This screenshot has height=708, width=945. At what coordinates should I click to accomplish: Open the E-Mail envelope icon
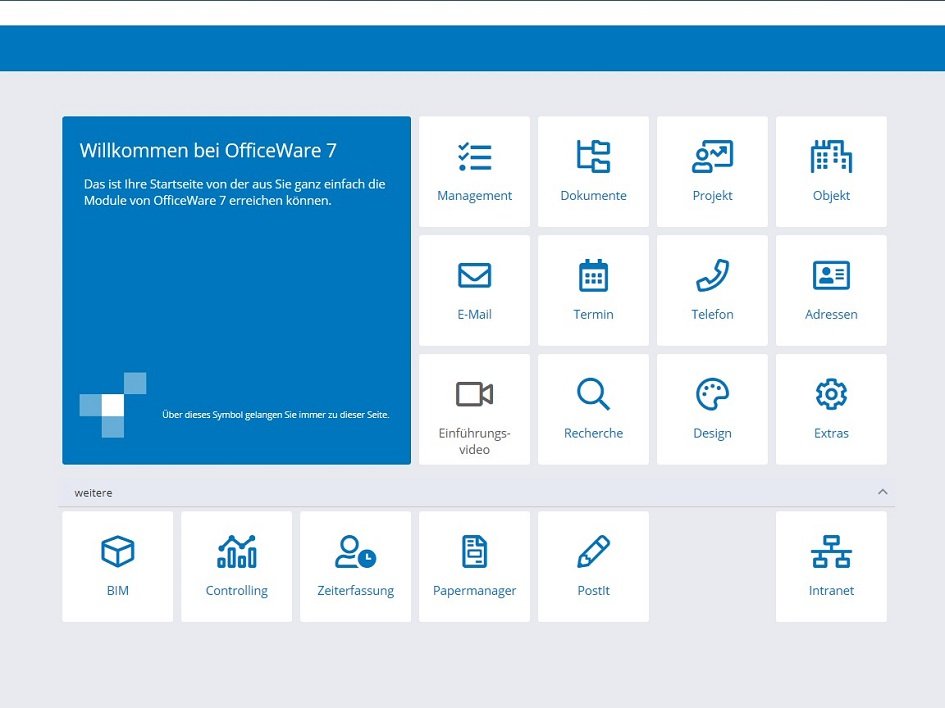[x=474, y=276]
